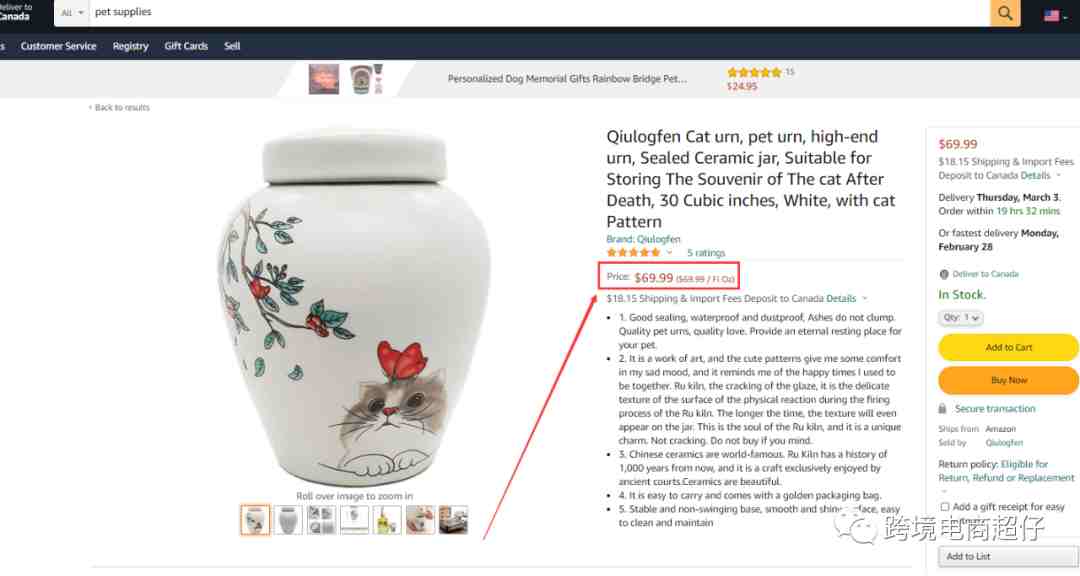Click into the pet supplies search field
Viewport: 1080px width, 576px height.
539,12
